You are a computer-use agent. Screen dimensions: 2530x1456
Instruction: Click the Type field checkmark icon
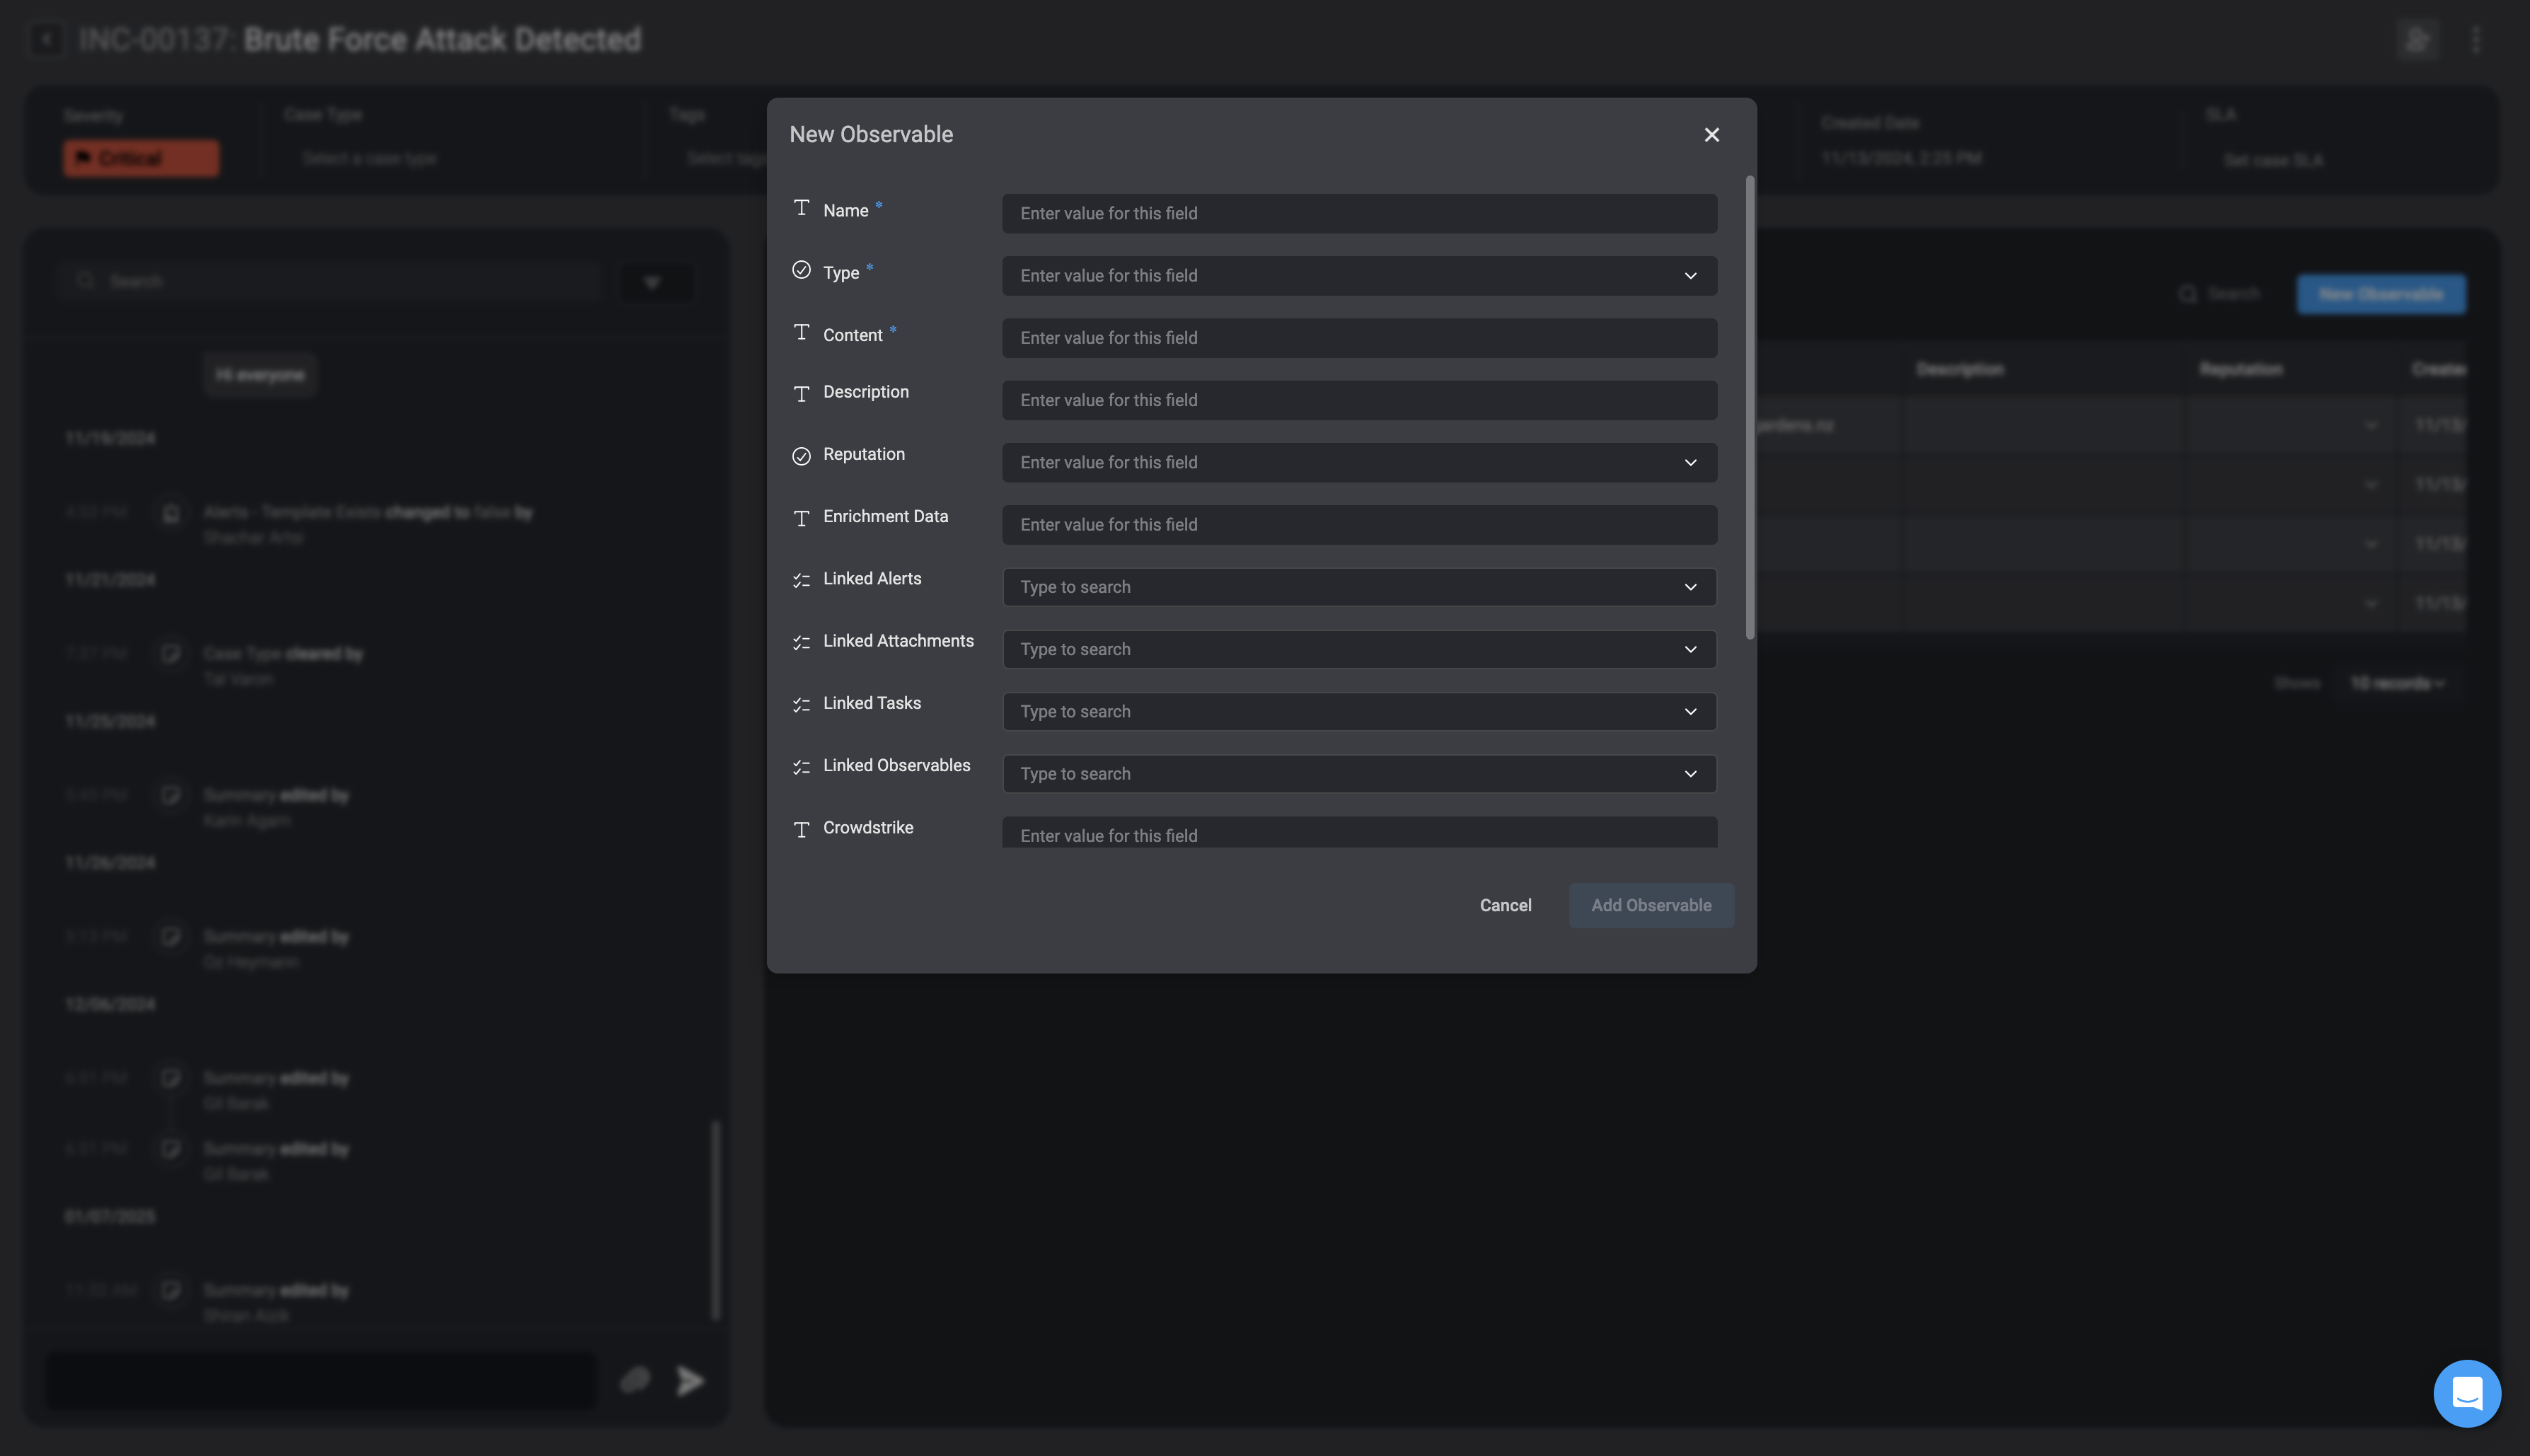click(x=801, y=270)
